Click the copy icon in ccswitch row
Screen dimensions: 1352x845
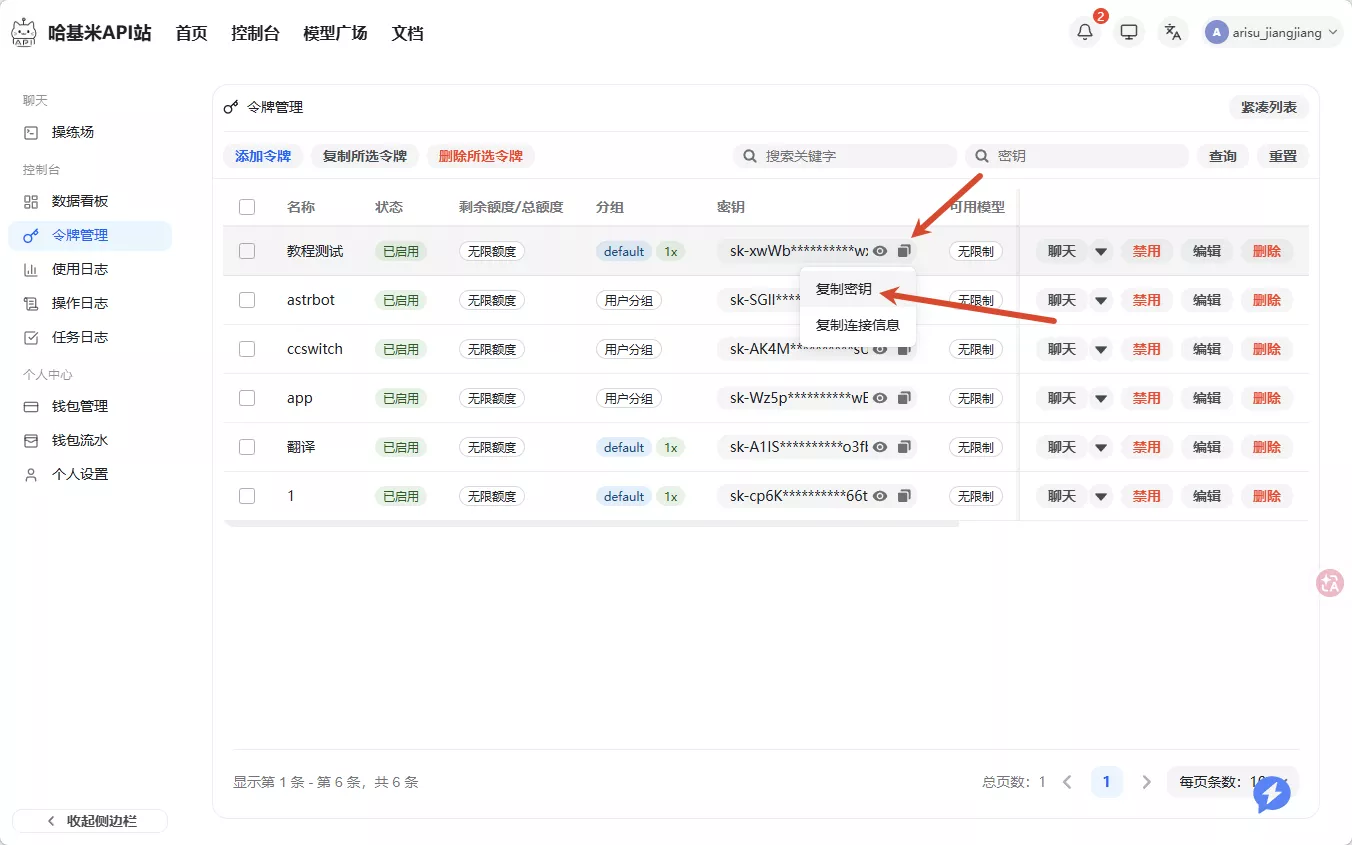coord(904,349)
